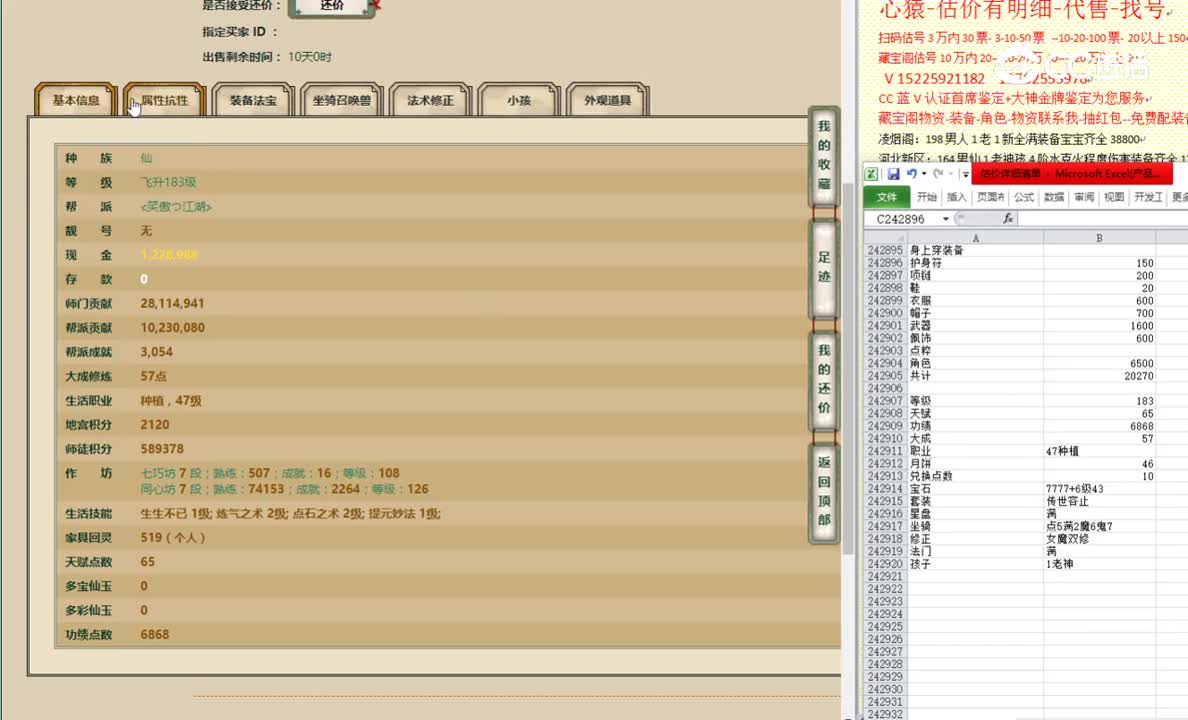The height and width of the screenshot is (720, 1188).
Task: Open the 坐骑召唤兽 tab
Action: (x=342, y=100)
